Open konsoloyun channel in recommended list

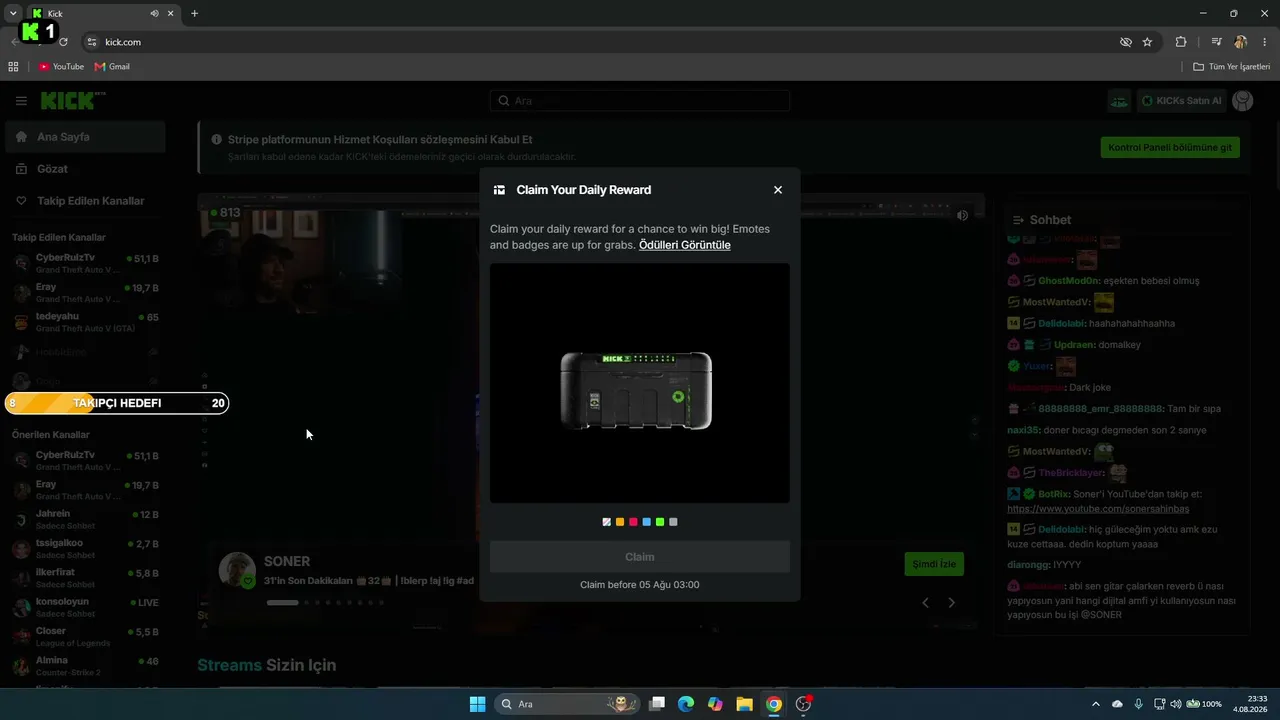tap(85, 607)
